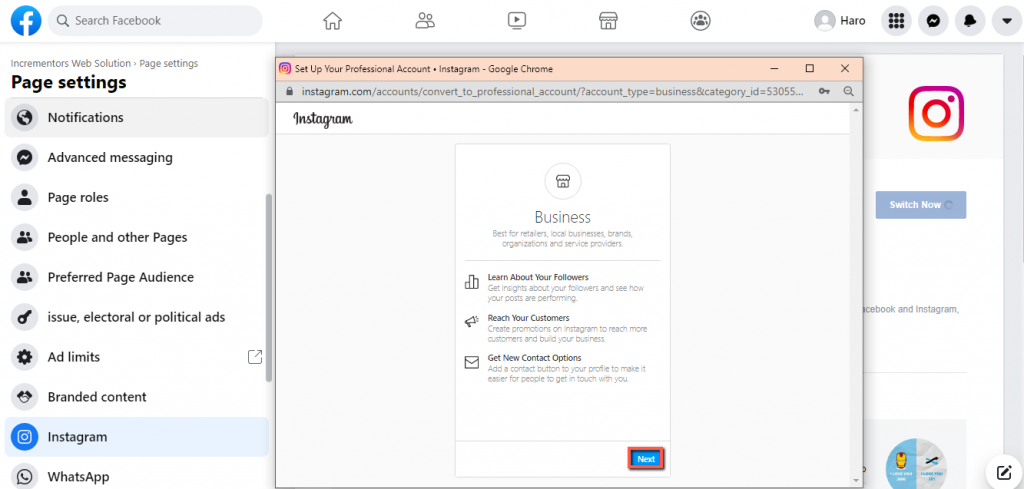Select People and other Pages
The width and height of the screenshot is (1024, 489).
[136, 237]
